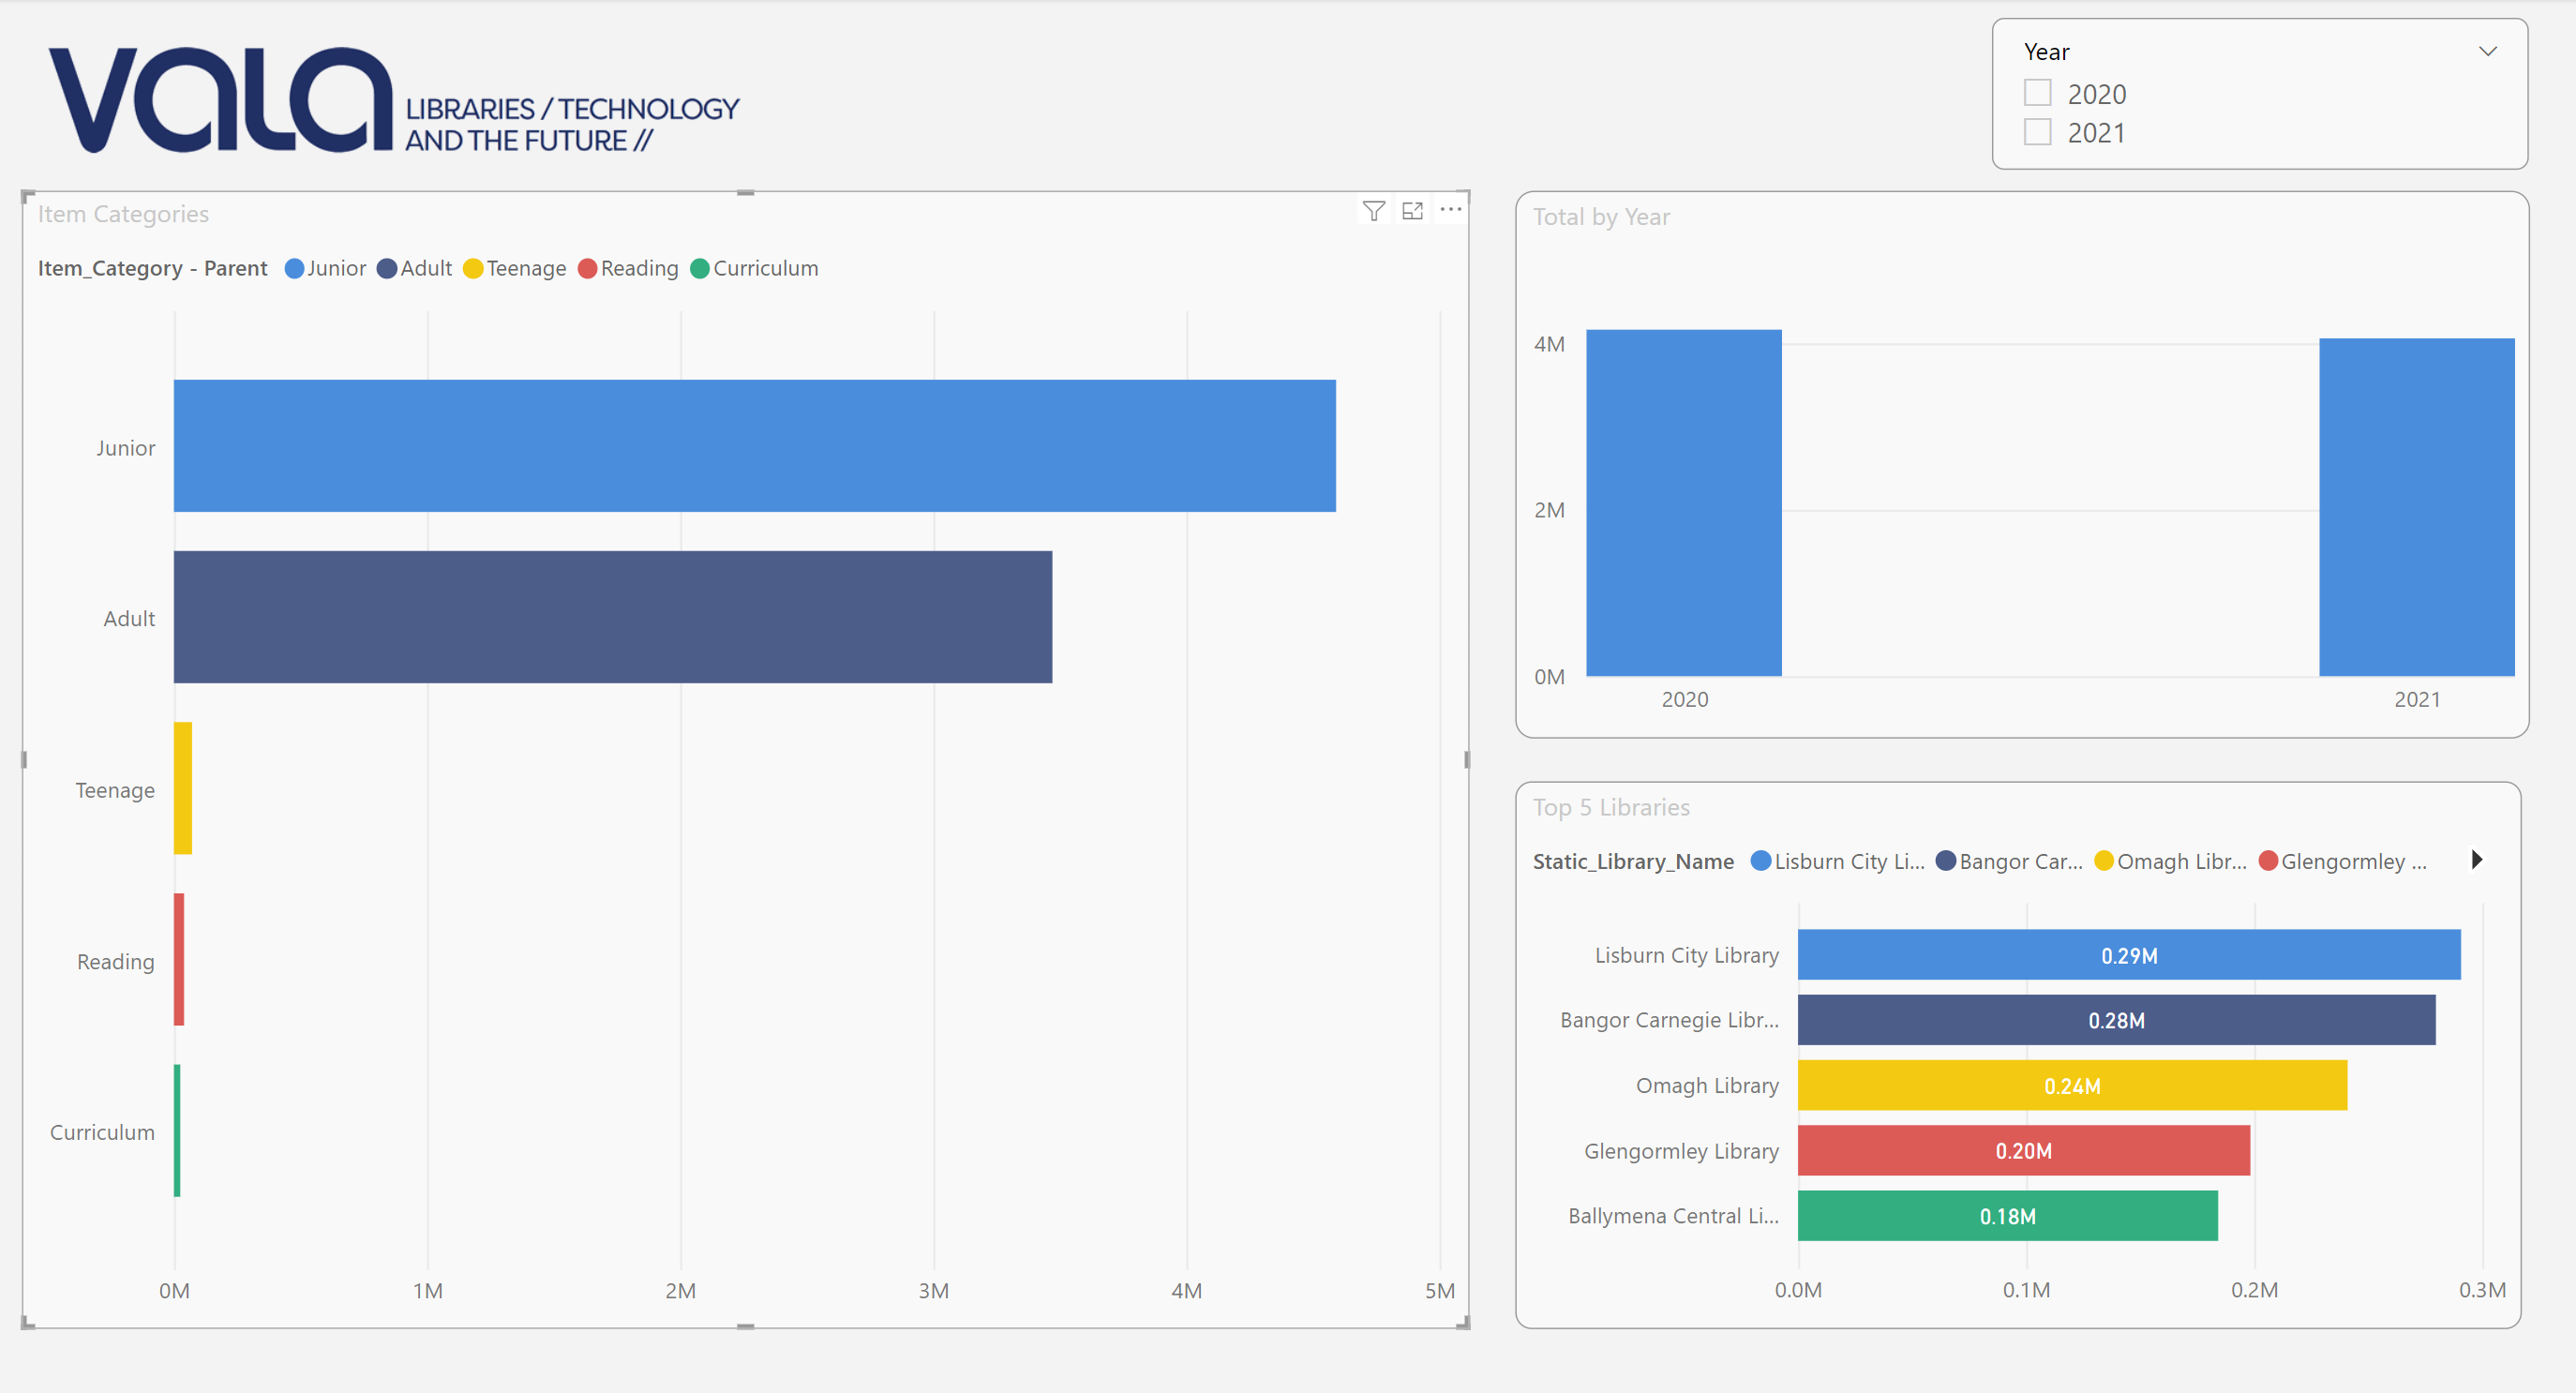Viewport: 2576px width, 1393px height.
Task: Click the Teenage legend marker
Action: tap(473, 269)
